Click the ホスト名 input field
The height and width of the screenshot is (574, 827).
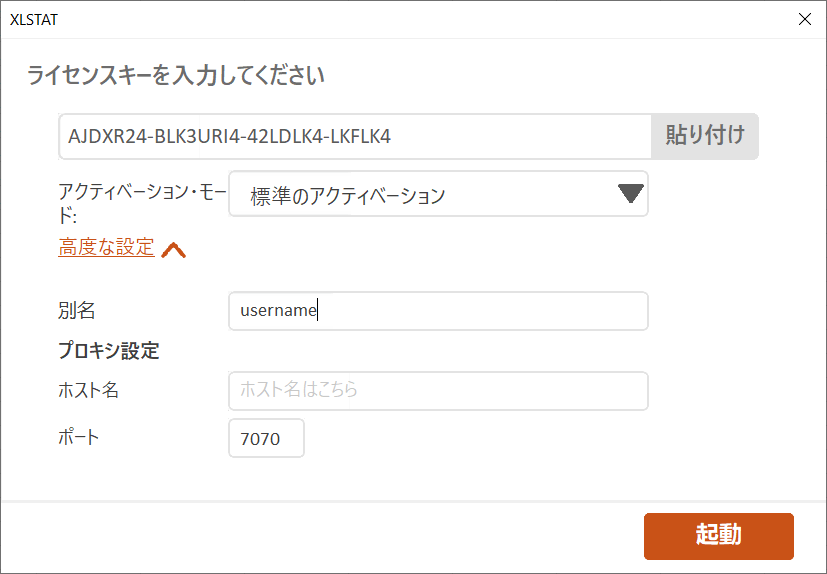[438, 391]
